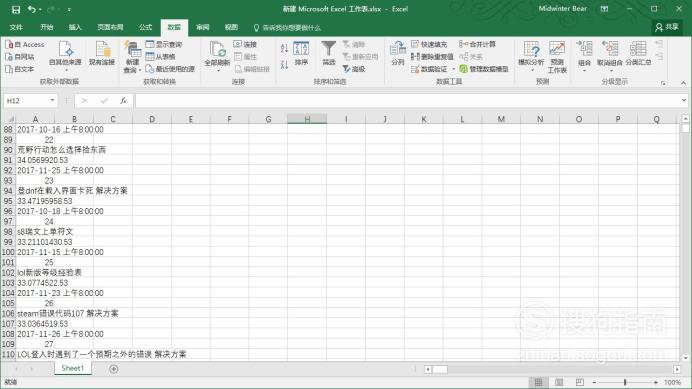Switch to the 插入 (Insert) tab
This screenshot has width=692, height=389.
click(75, 27)
